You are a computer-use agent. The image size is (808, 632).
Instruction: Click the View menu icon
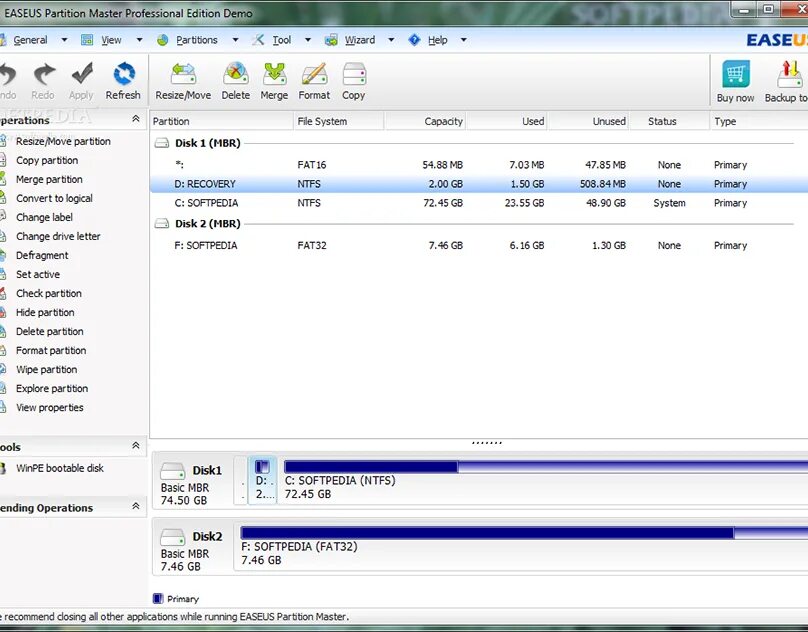pyautogui.click(x=87, y=40)
